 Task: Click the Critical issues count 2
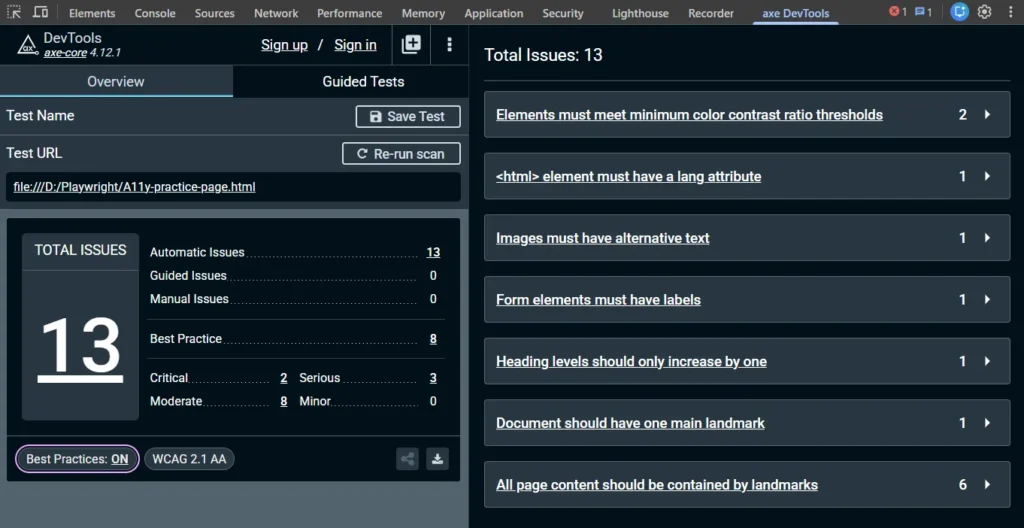point(283,378)
